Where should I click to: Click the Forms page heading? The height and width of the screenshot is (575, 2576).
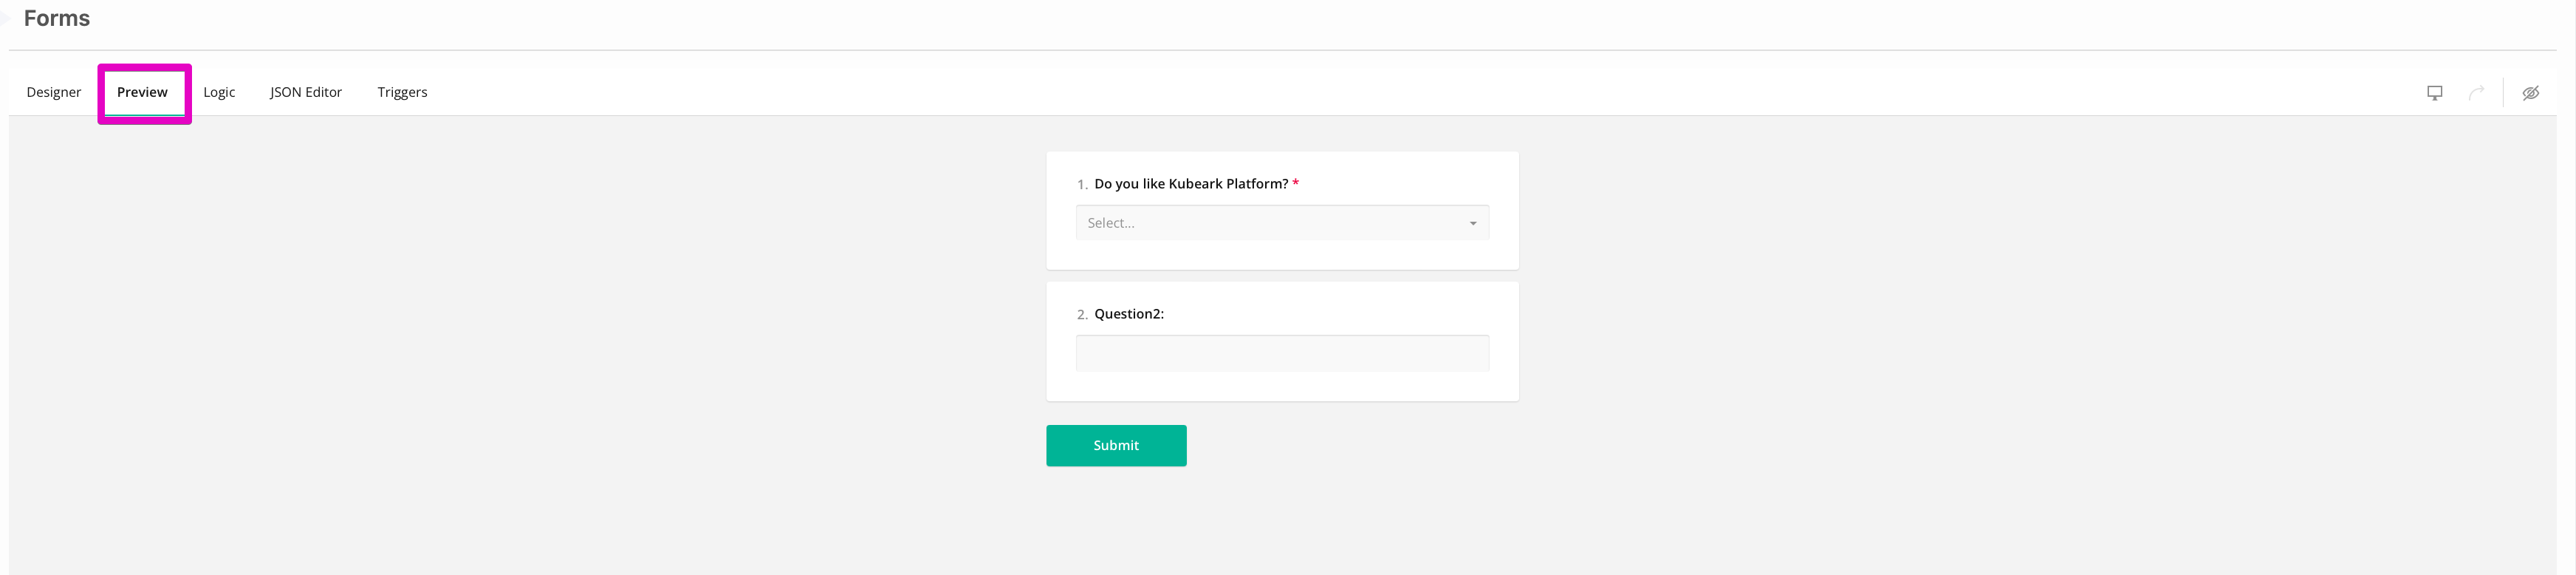57,19
